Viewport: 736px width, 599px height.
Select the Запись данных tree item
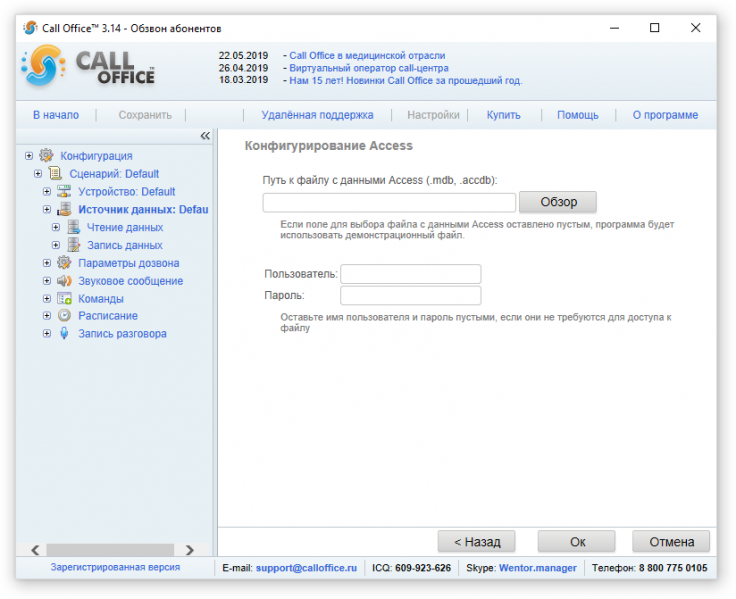tap(125, 245)
